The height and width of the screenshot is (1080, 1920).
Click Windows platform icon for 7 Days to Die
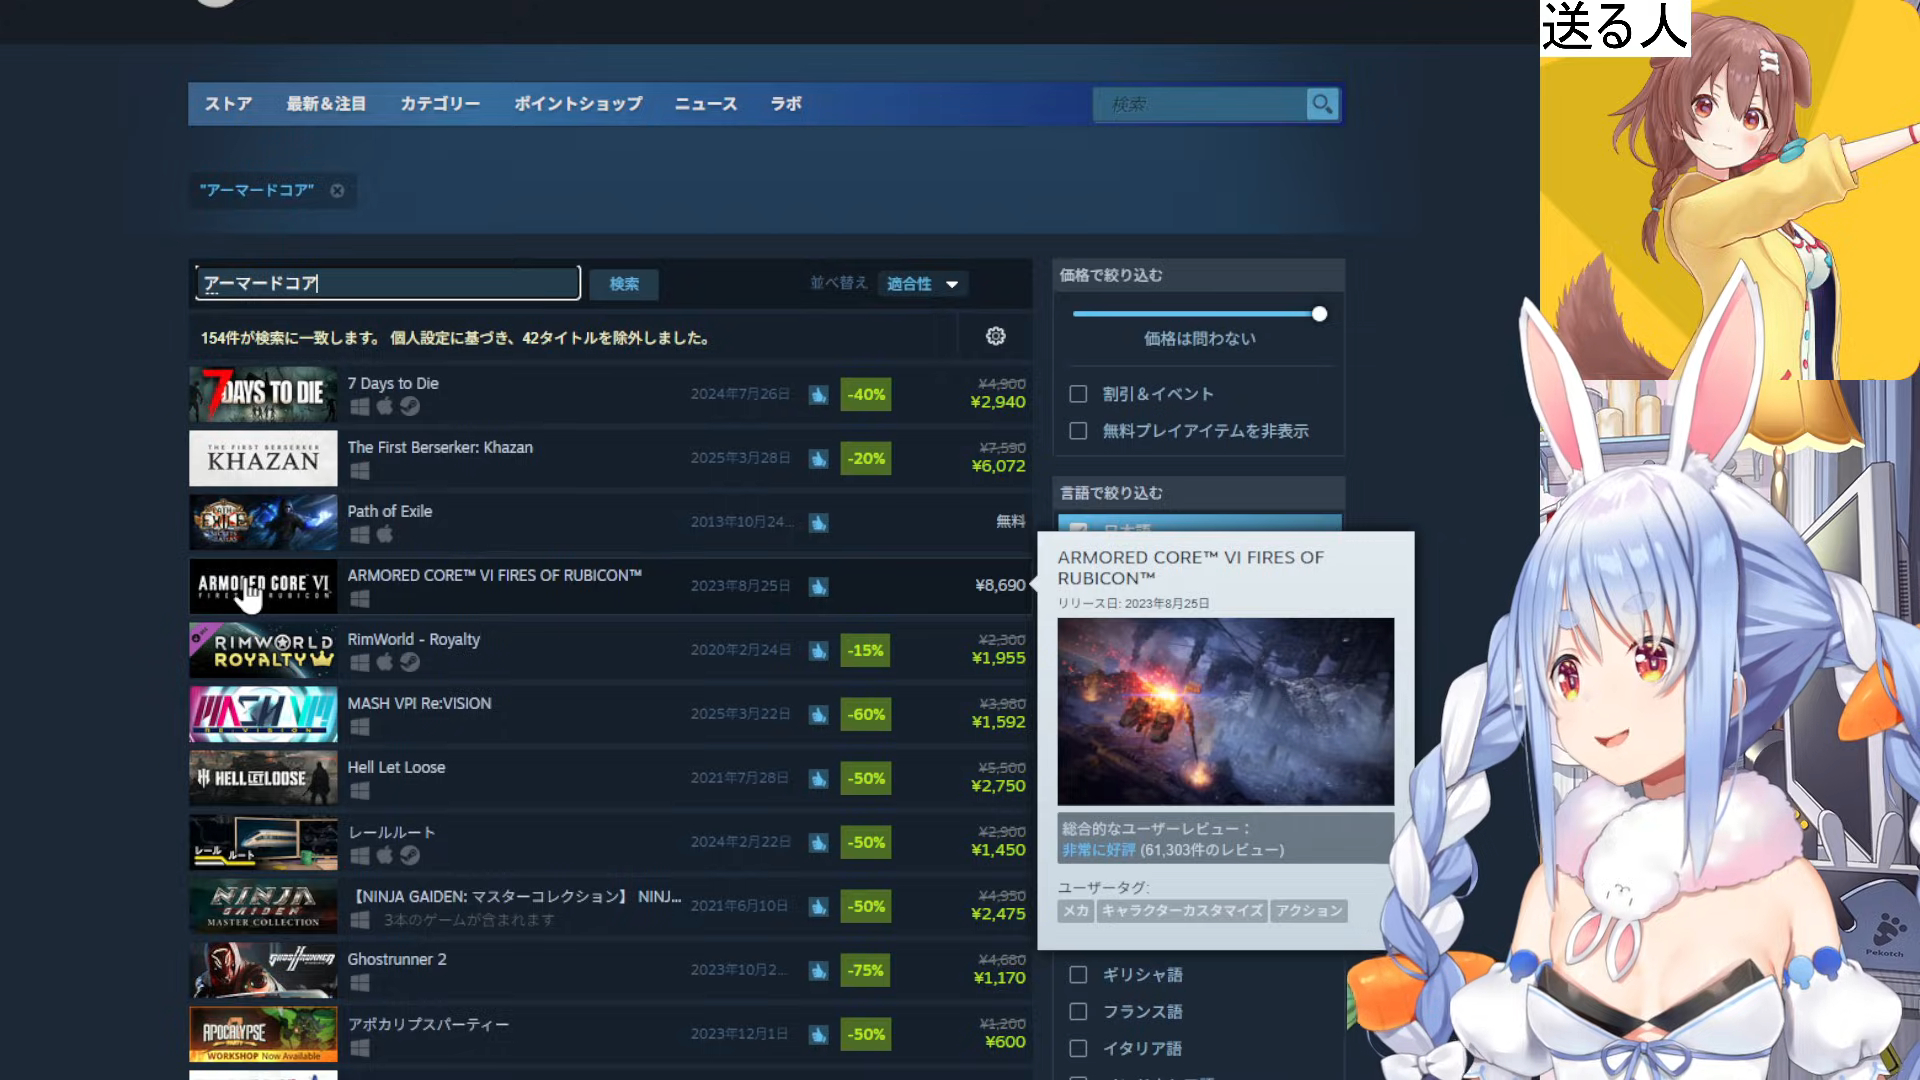point(360,407)
